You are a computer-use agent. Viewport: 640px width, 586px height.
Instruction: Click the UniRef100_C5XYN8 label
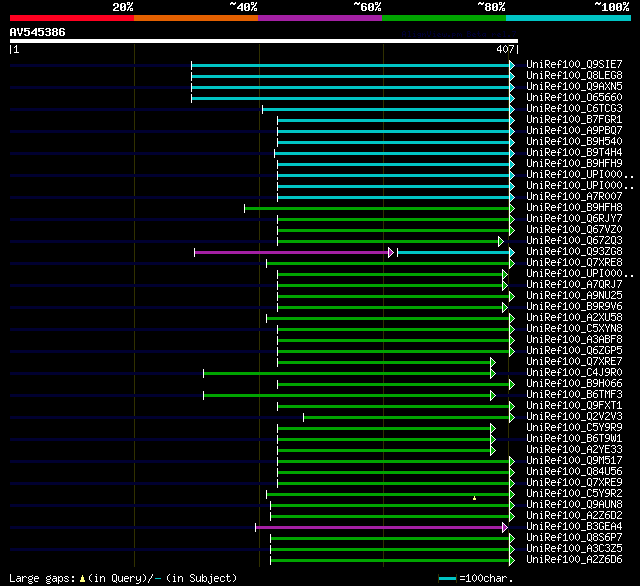pyautogui.click(x=574, y=329)
